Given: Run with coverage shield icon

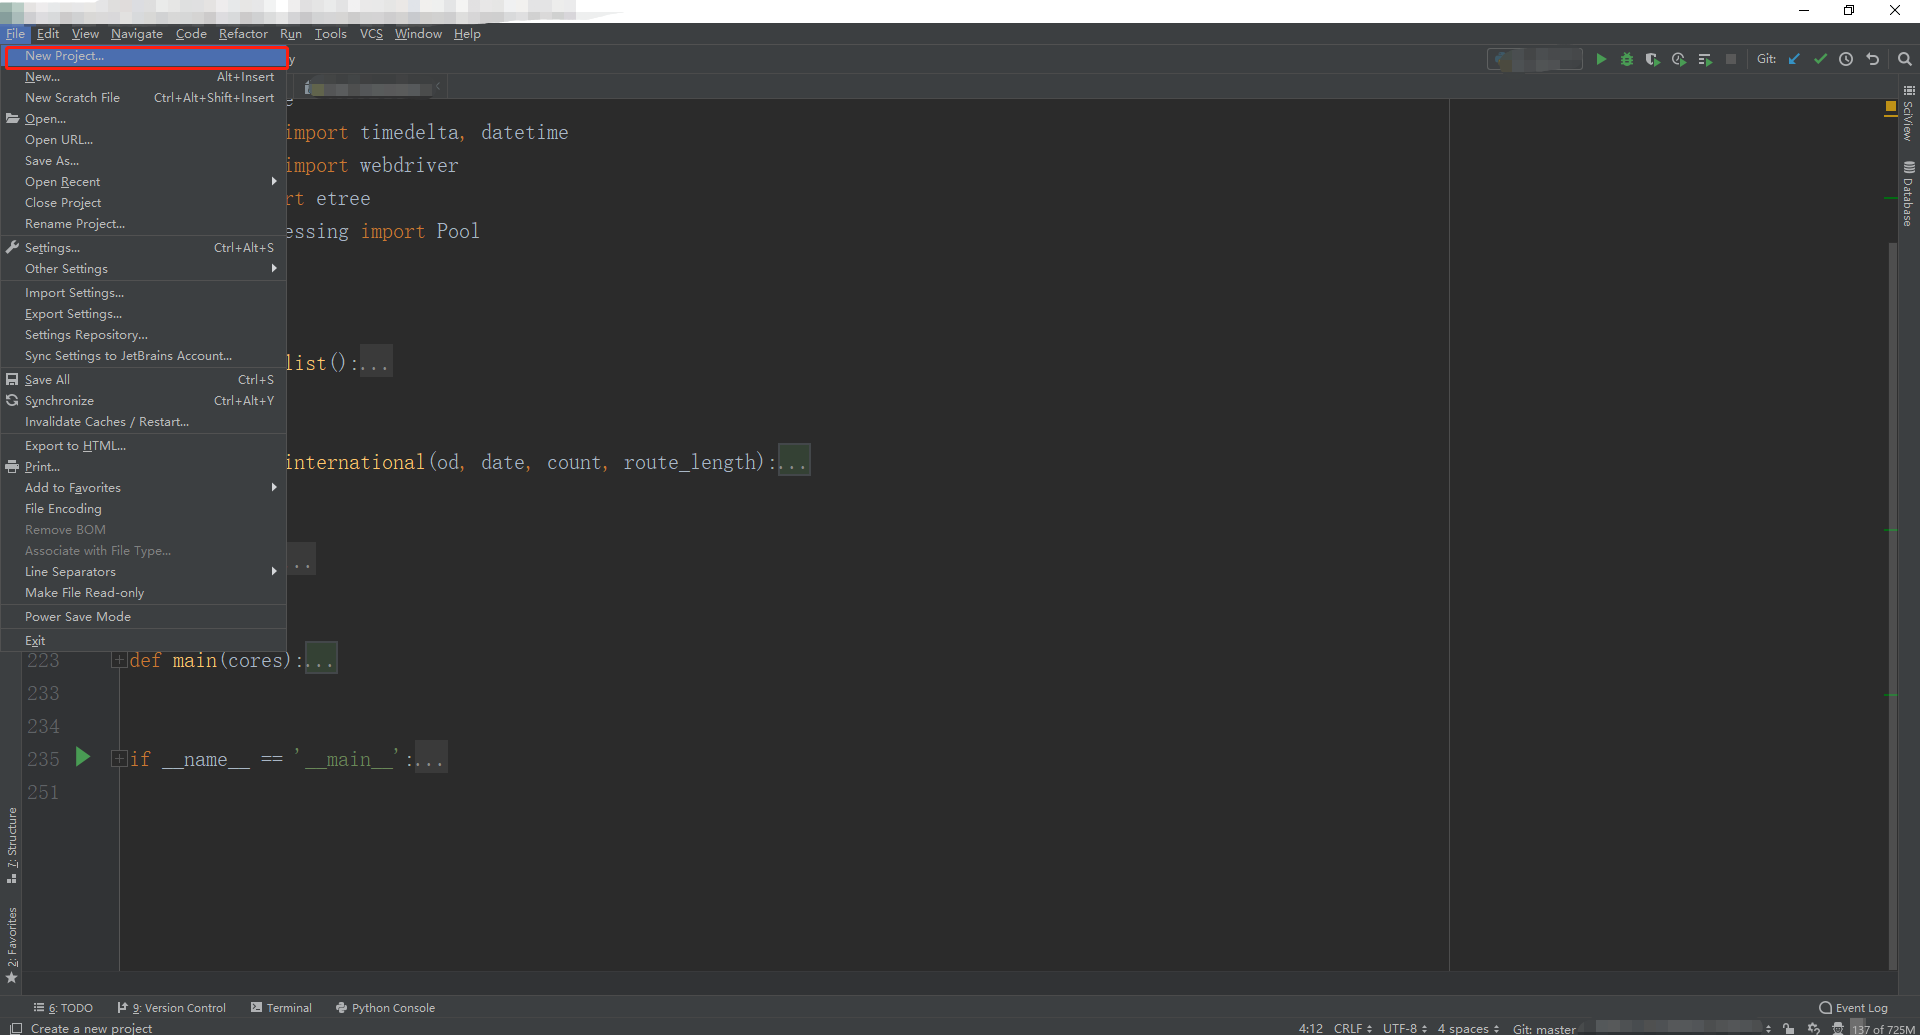Looking at the screenshot, I should click(1653, 59).
